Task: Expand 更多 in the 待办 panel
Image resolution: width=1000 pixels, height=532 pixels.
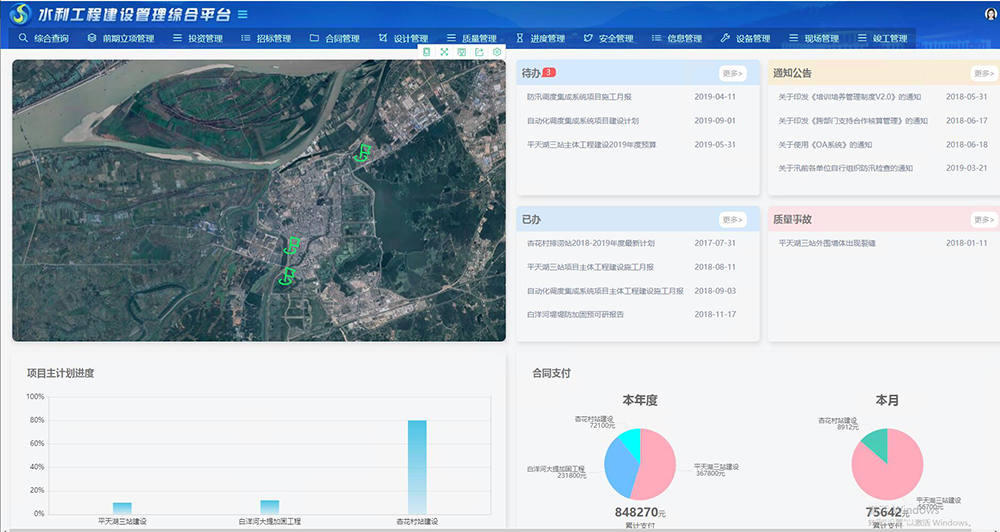Action: pos(732,73)
